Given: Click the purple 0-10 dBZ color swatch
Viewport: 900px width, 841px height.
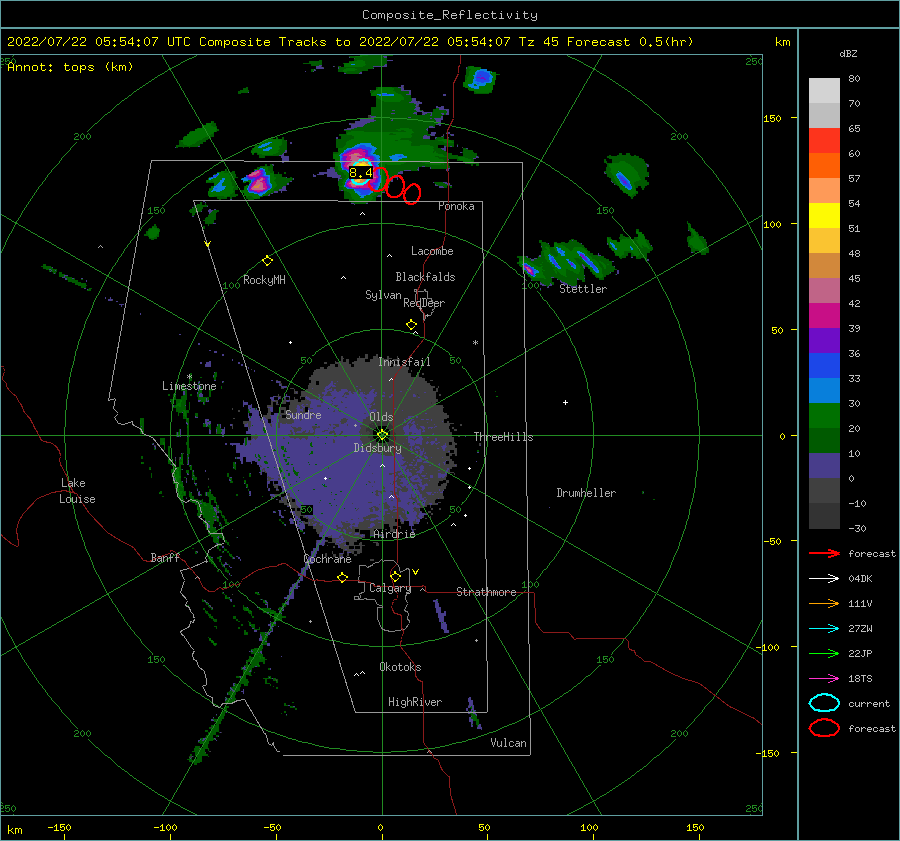Looking at the screenshot, I should 824,466.
